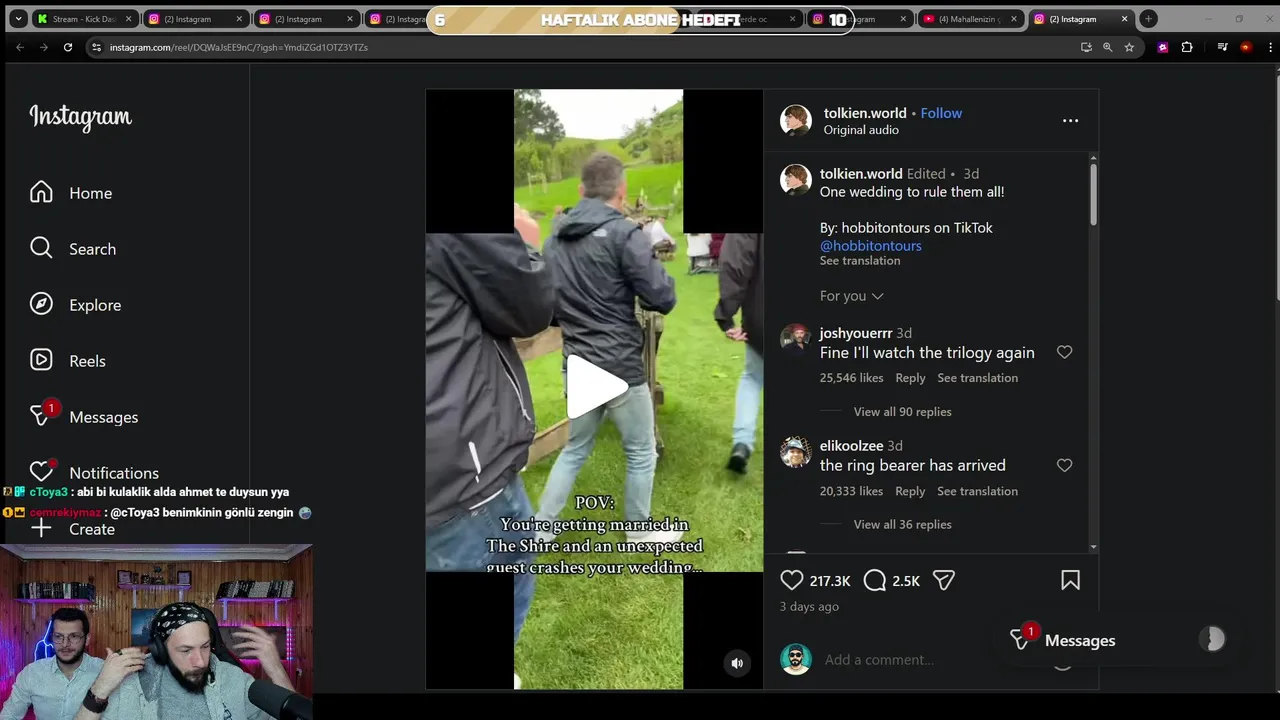Open joshyouerrr's profile picture
Viewport: 1280px width, 720px height.
(x=795, y=339)
